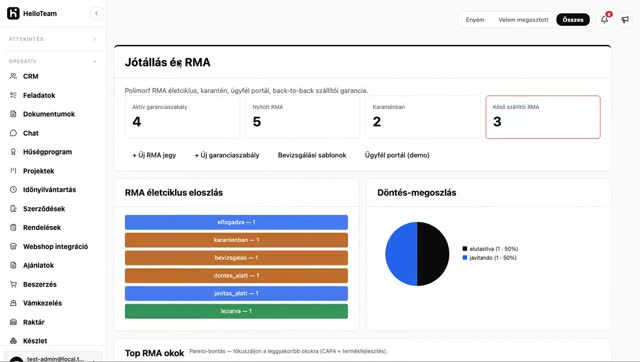Click the Jótállás és RMA heading
The width and height of the screenshot is (640, 362).
[167, 62]
